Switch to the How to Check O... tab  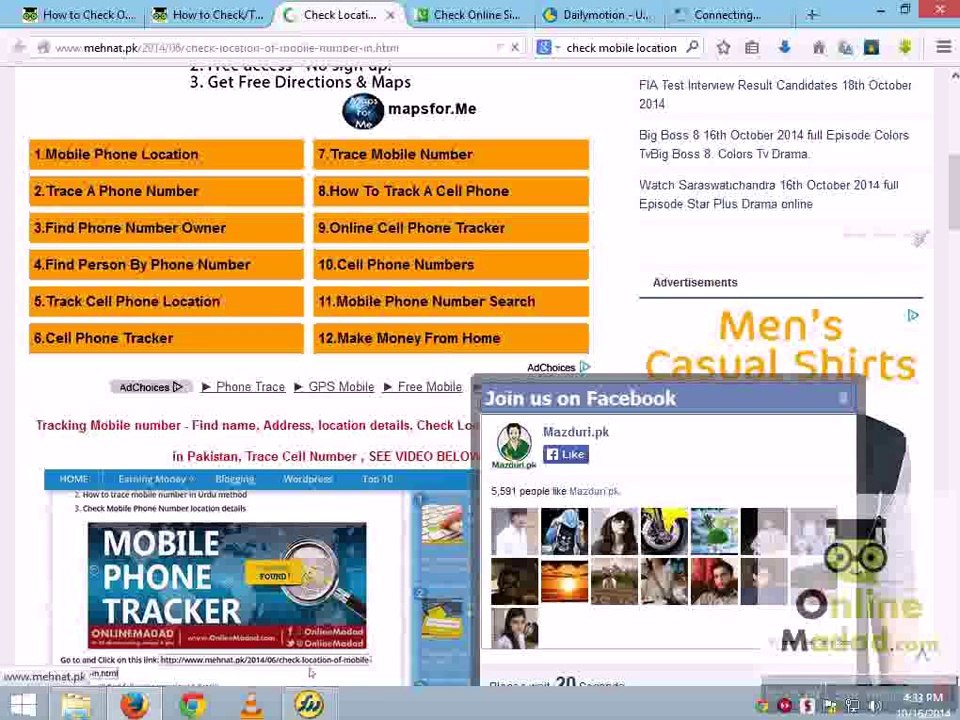tap(78, 15)
